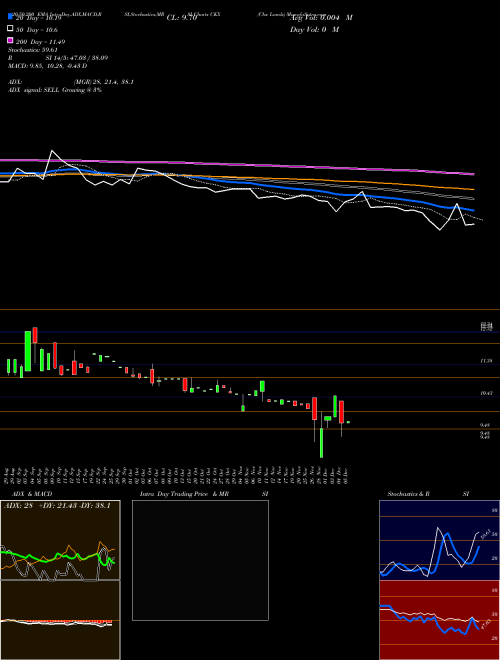
Task: Click the 'MACD: 9.85, 10.28, -0.43 D' readout
Action: 48,66
